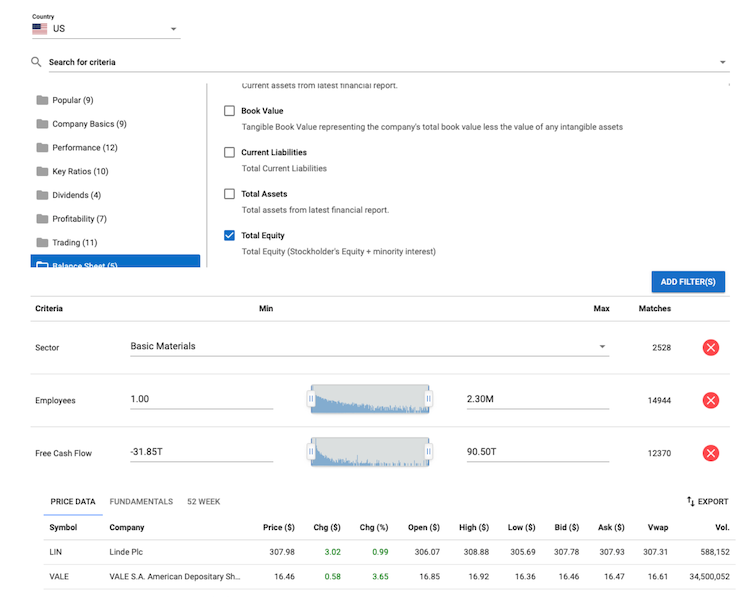The height and width of the screenshot is (597, 750).
Task: Click the Sector matches value 2528
Action: [x=662, y=348]
